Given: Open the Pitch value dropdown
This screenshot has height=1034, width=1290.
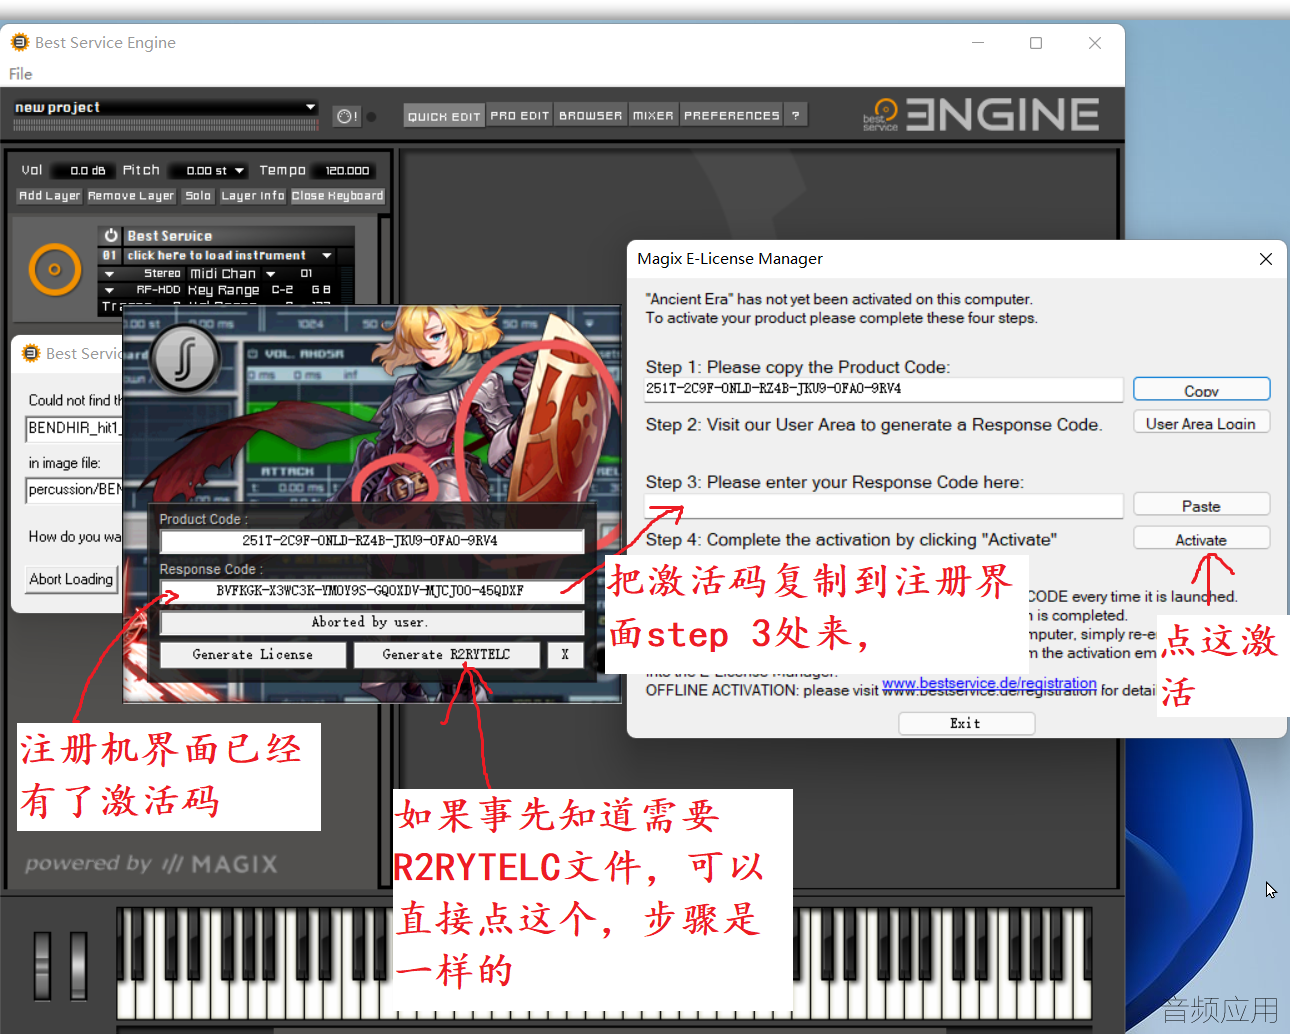Looking at the screenshot, I should pos(240,171).
